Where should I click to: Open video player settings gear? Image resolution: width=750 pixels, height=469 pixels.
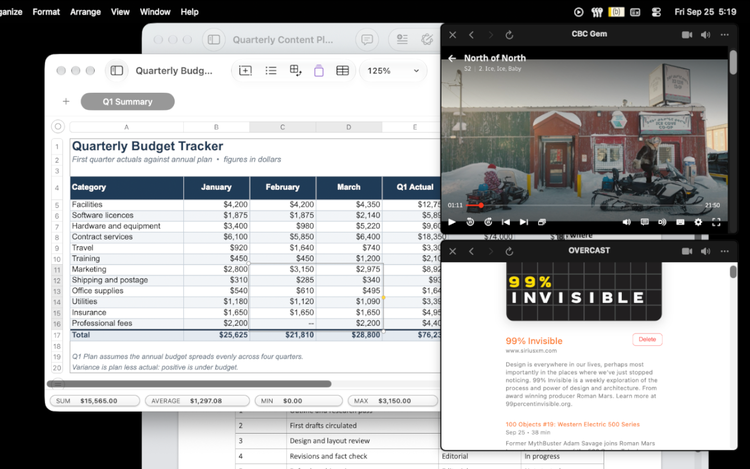[x=698, y=222]
